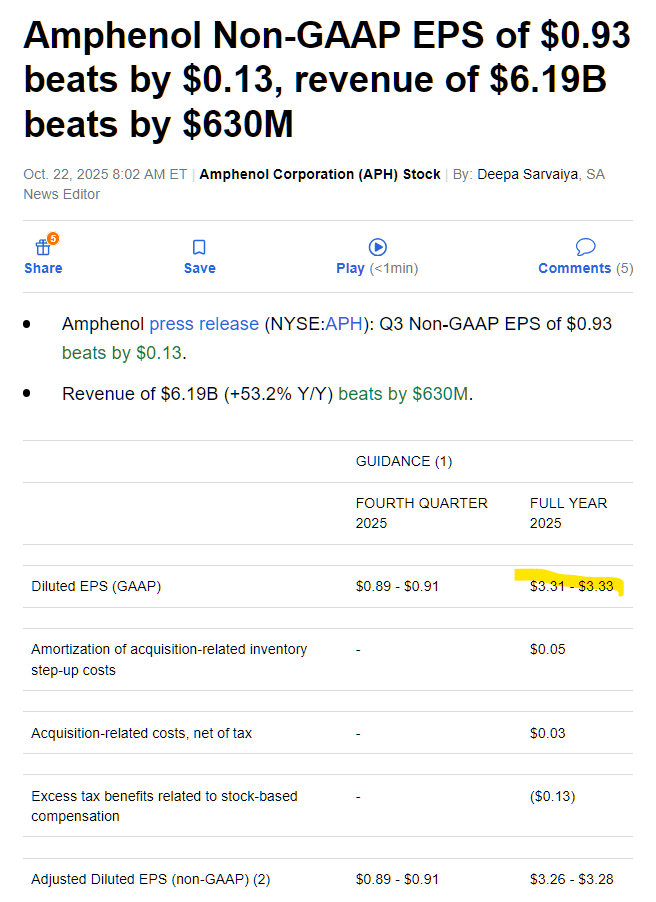Click the Save bookmark icon

point(199,247)
